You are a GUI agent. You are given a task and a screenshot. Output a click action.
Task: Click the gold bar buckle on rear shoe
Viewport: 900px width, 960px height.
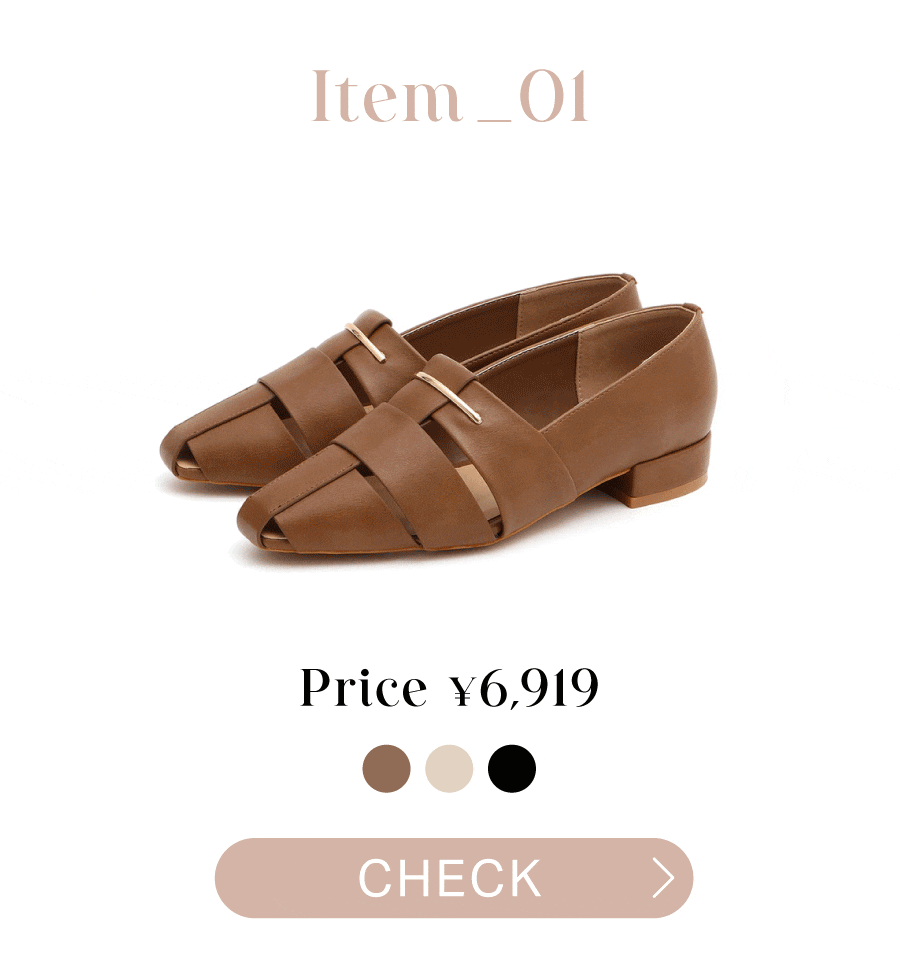click(x=366, y=342)
